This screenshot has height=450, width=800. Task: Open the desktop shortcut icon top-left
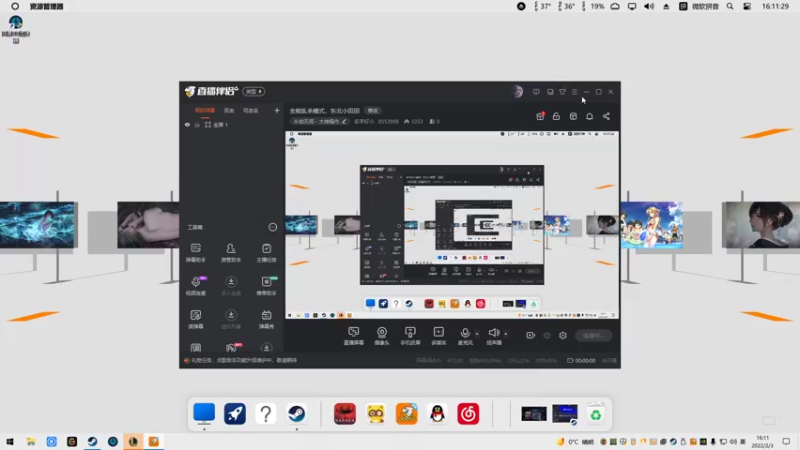pyautogui.click(x=16, y=29)
